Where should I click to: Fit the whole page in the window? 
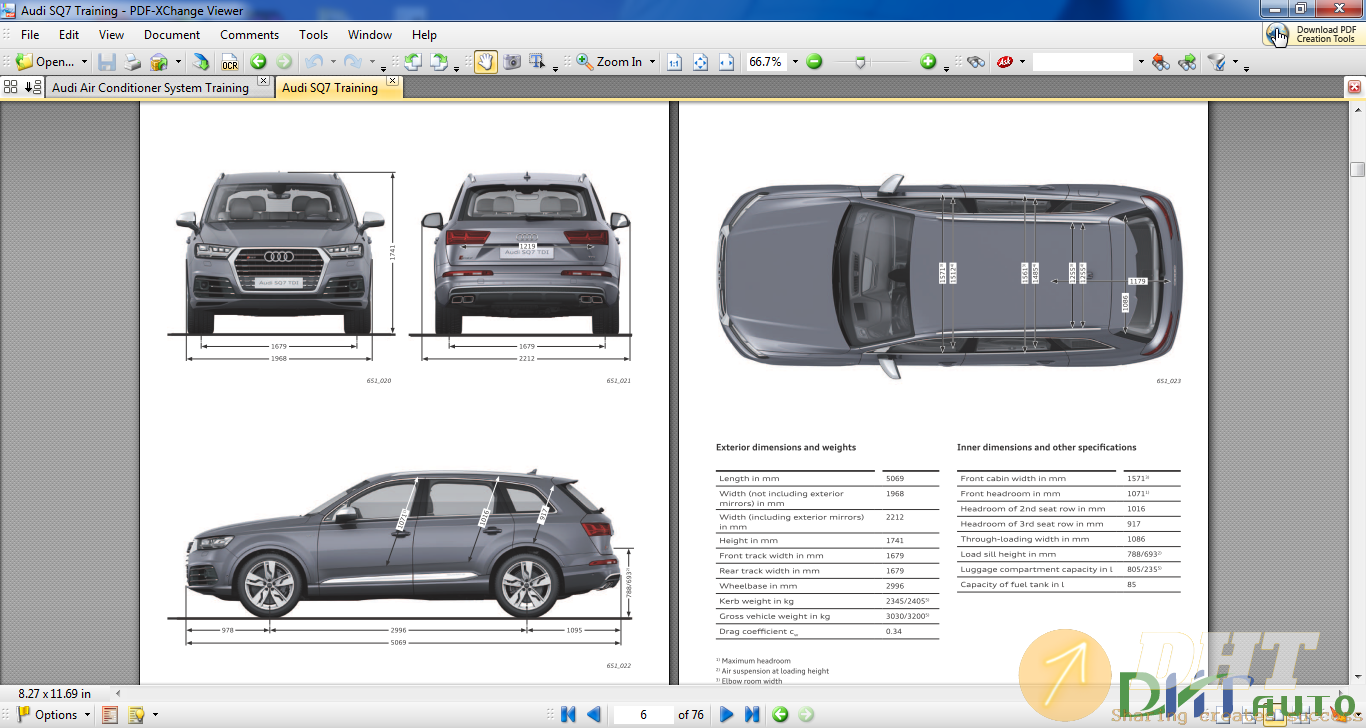tap(701, 62)
